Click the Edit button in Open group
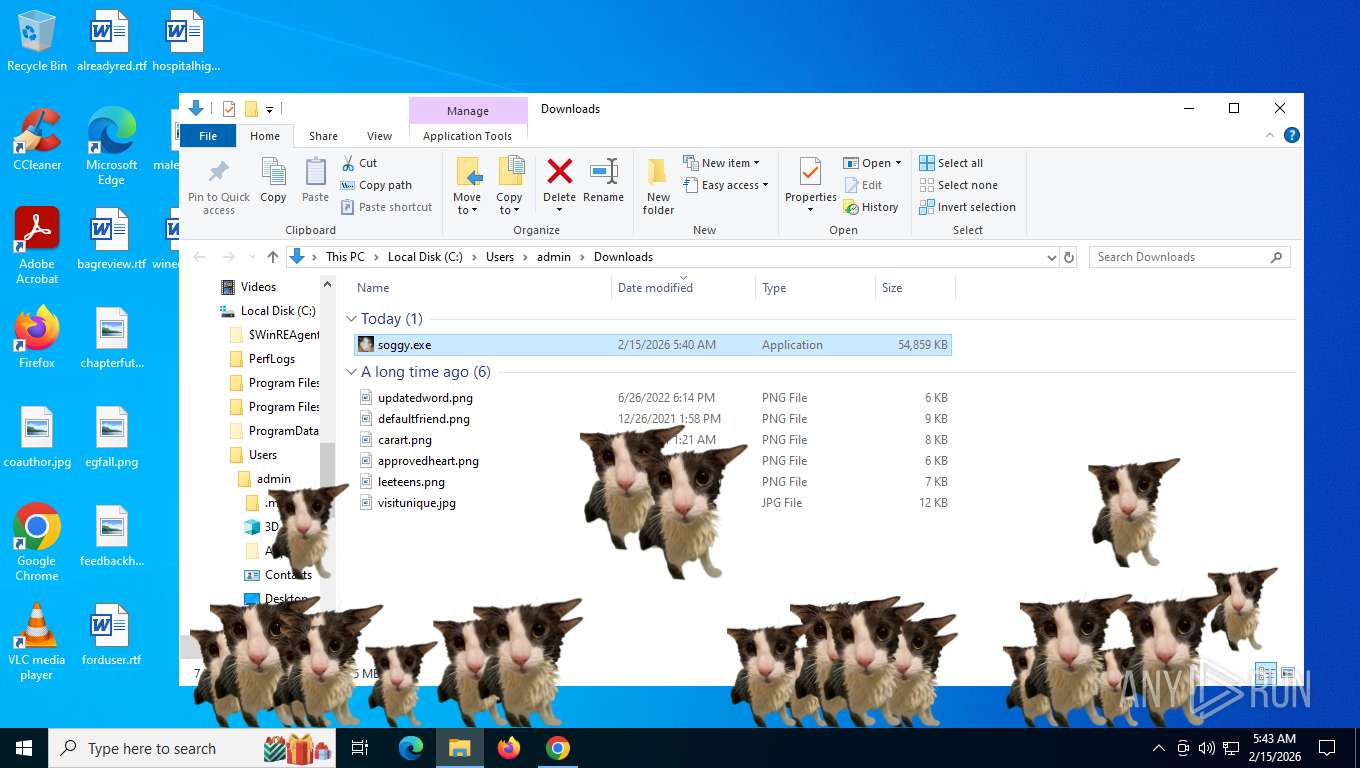Image resolution: width=1360 pixels, height=768 pixels. pyautogui.click(x=864, y=185)
